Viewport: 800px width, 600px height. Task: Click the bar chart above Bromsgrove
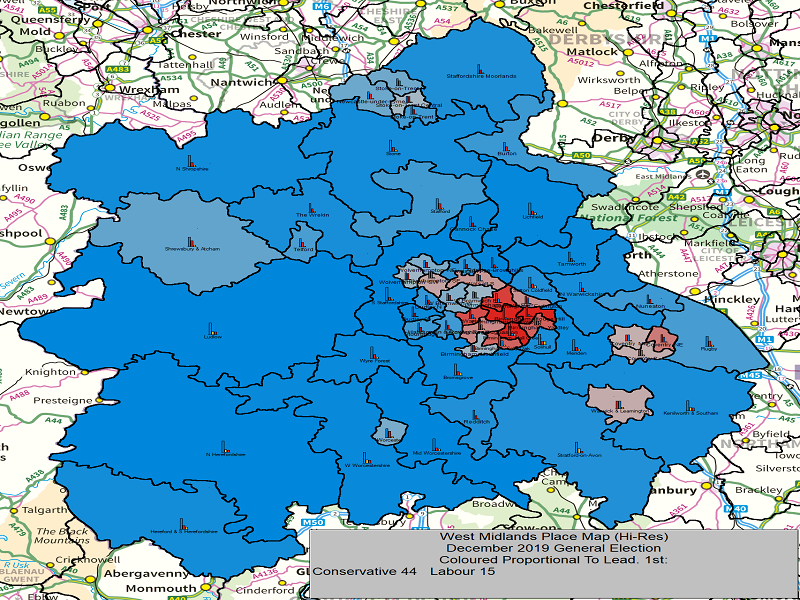(457, 369)
